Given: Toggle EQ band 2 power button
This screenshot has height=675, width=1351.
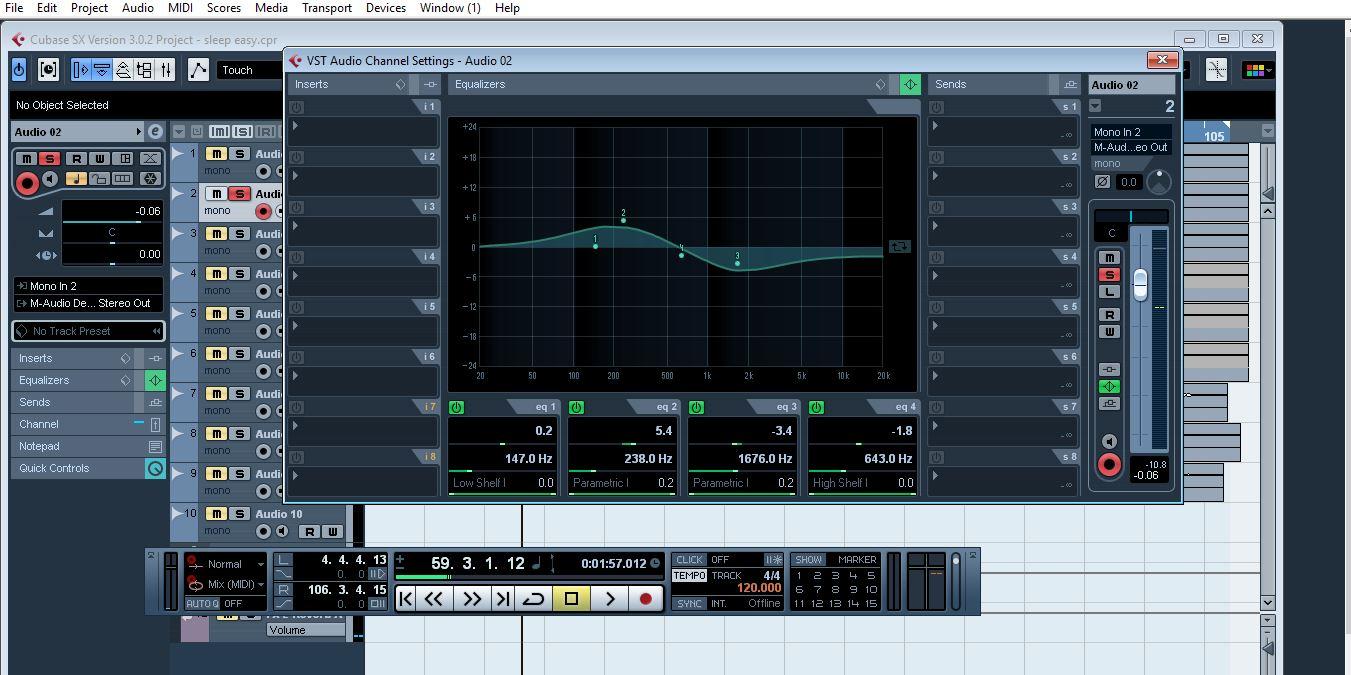Looking at the screenshot, I should coord(576,407).
